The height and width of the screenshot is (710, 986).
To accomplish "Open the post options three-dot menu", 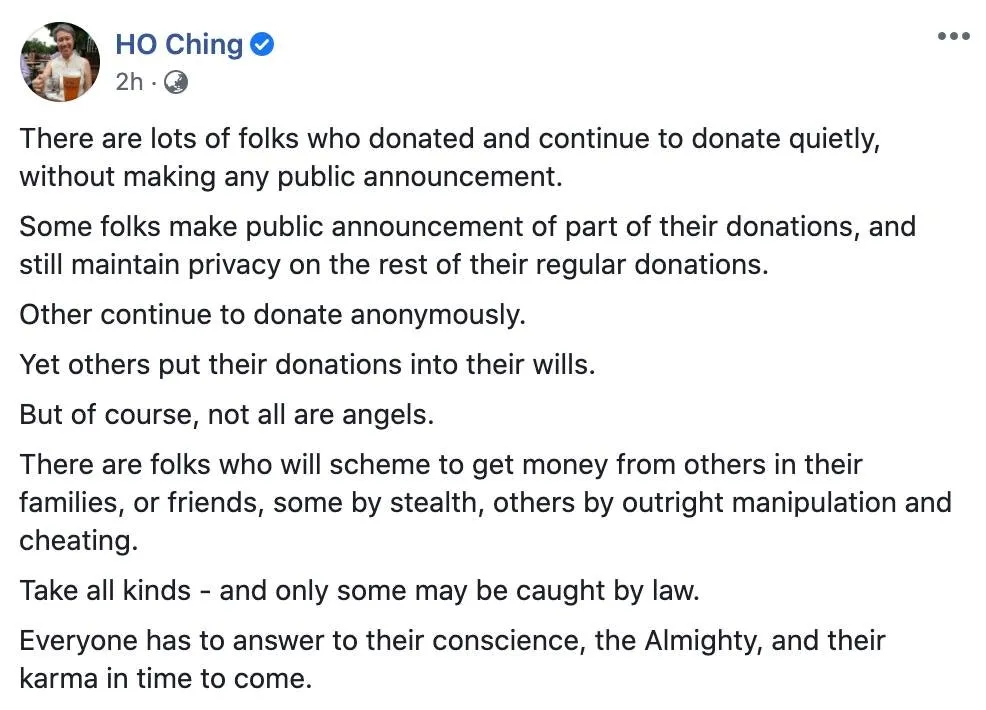I will pos(953,37).
